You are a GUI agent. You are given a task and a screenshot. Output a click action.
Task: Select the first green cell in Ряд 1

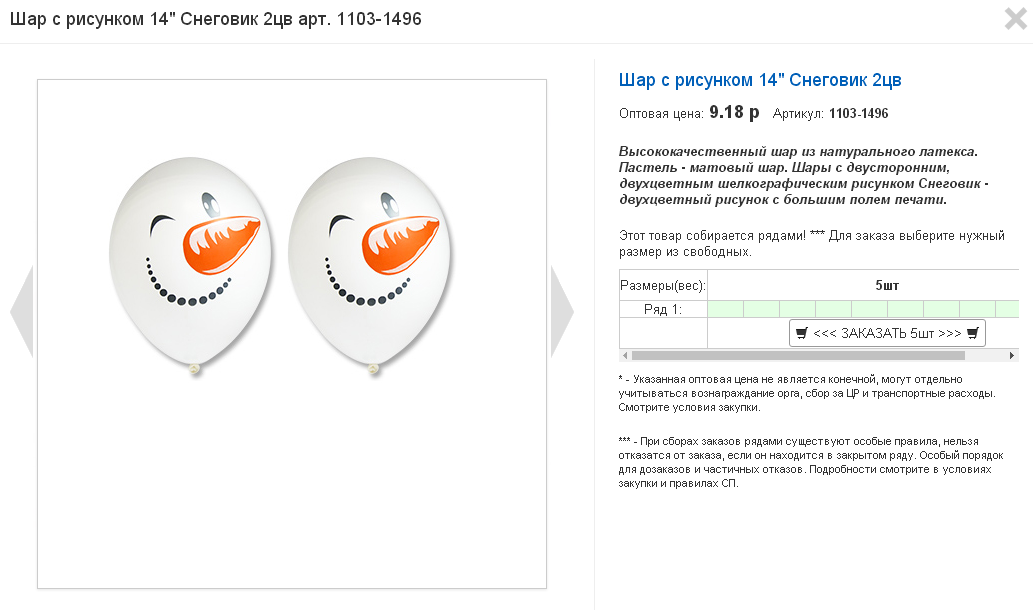(x=725, y=309)
